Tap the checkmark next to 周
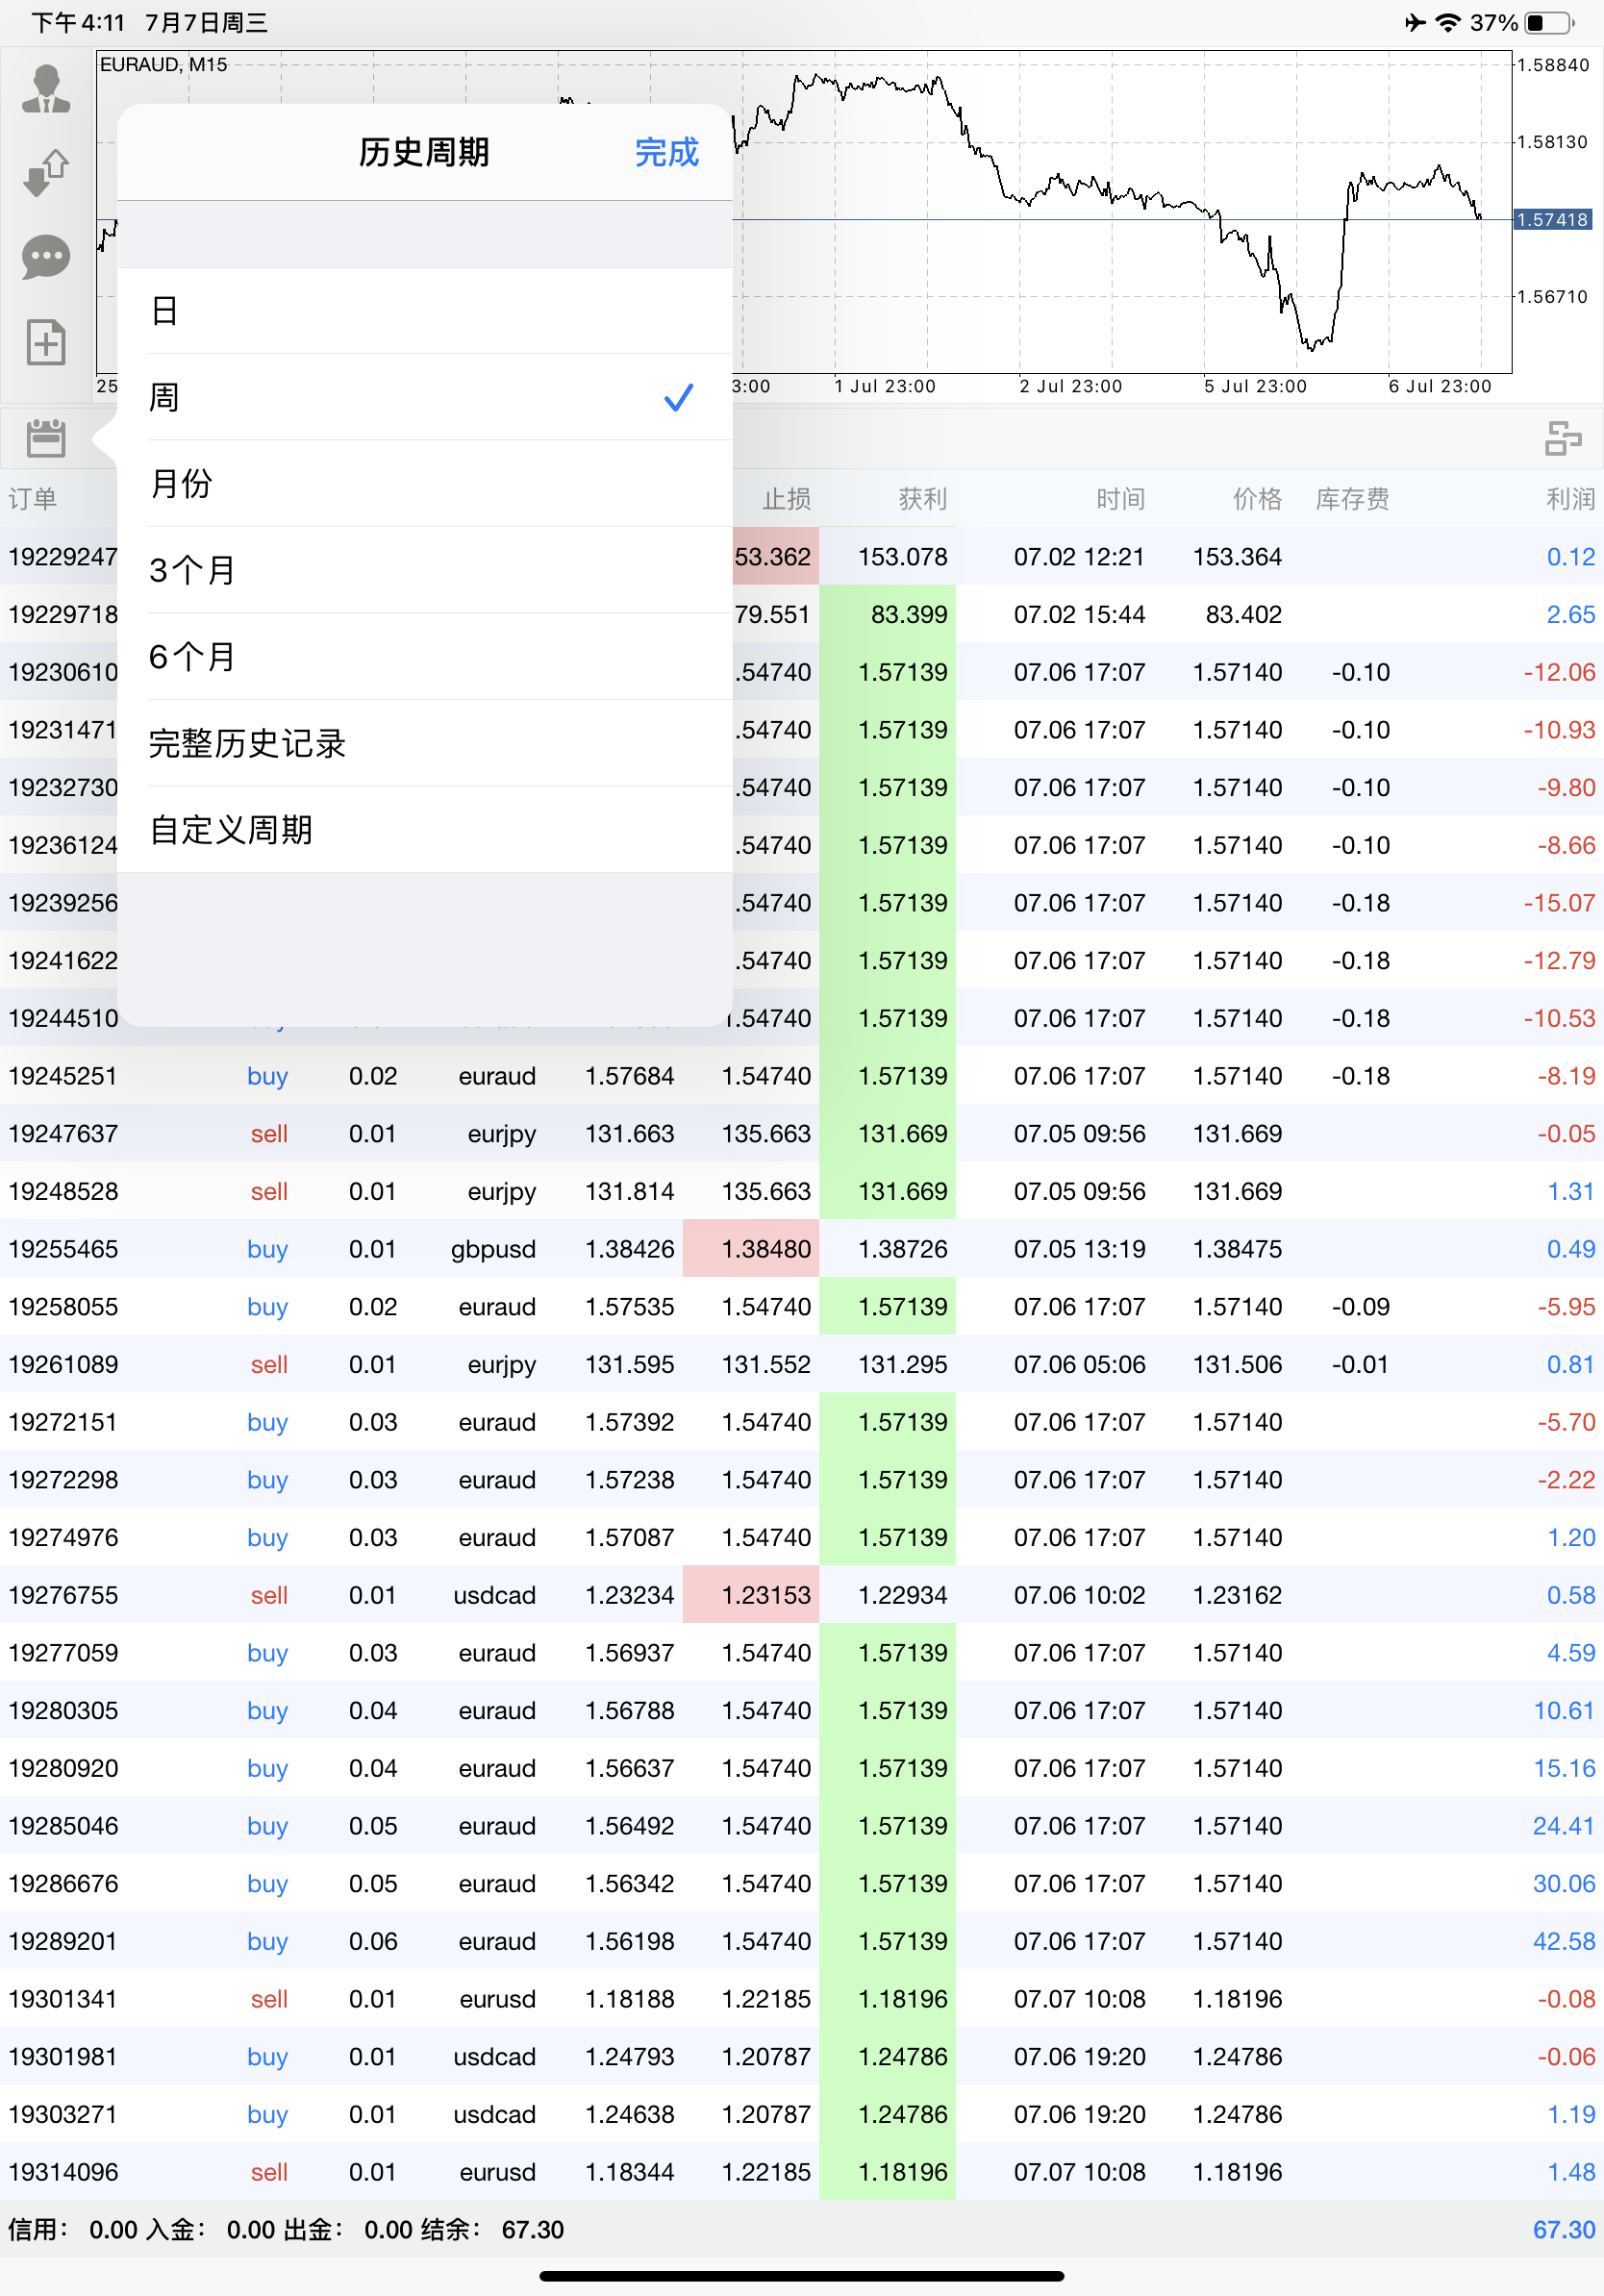Viewport: 1604px width, 2296px height. point(678,397)
